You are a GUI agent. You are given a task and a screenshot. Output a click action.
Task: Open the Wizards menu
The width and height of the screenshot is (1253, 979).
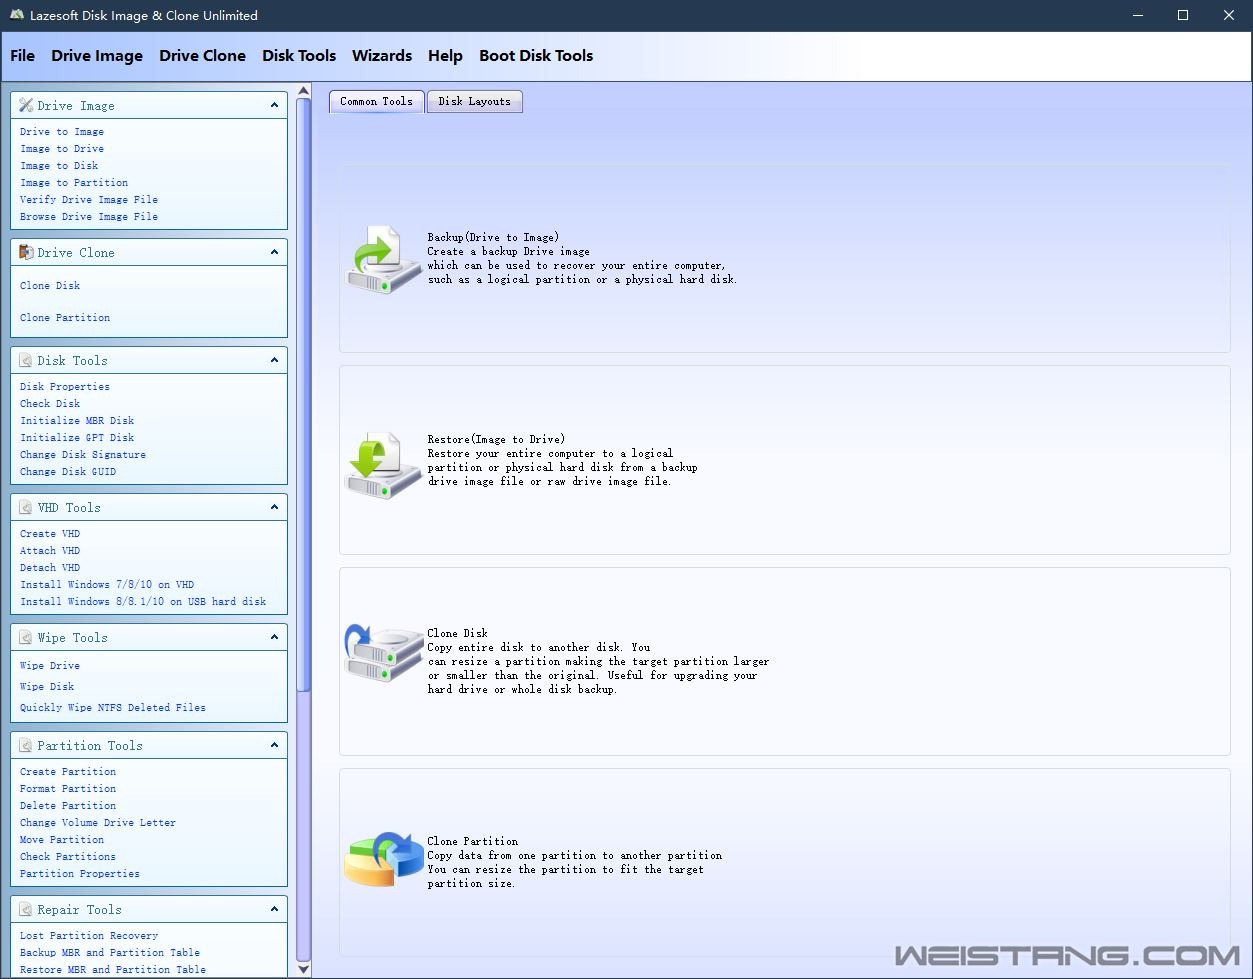point(382,56)
